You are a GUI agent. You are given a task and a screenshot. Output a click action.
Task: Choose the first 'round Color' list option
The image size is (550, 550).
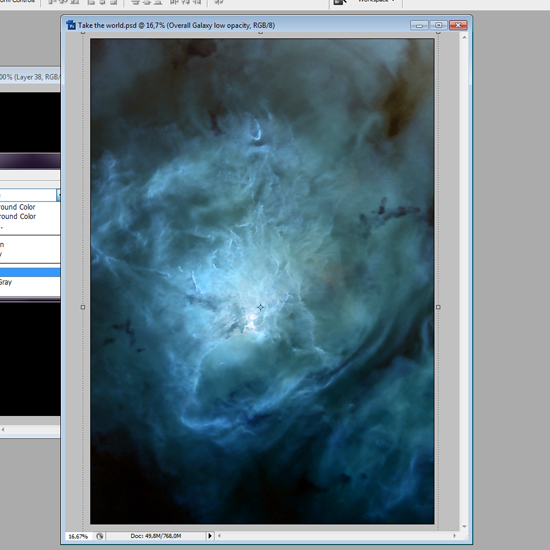point(17,207)
